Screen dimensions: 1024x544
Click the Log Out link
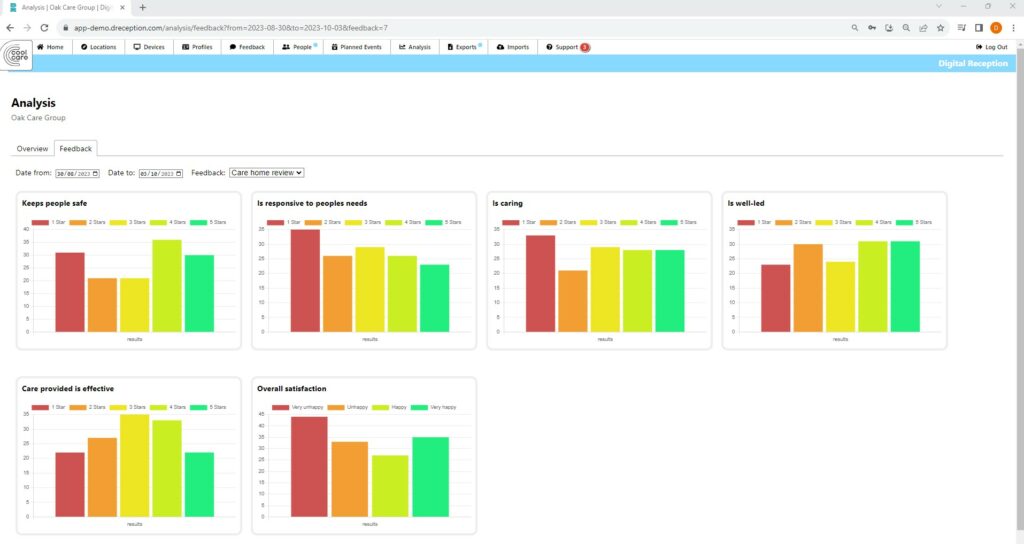[991, 47]
